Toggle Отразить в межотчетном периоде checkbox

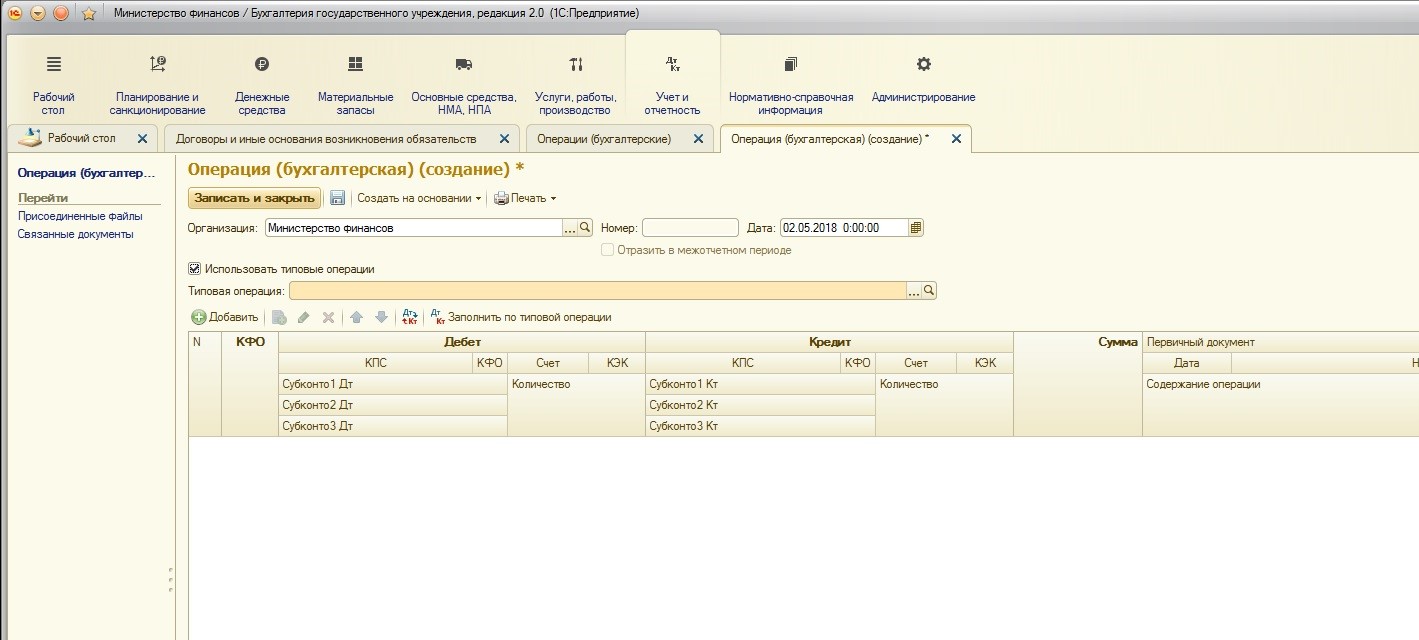(x=607, y=250)
